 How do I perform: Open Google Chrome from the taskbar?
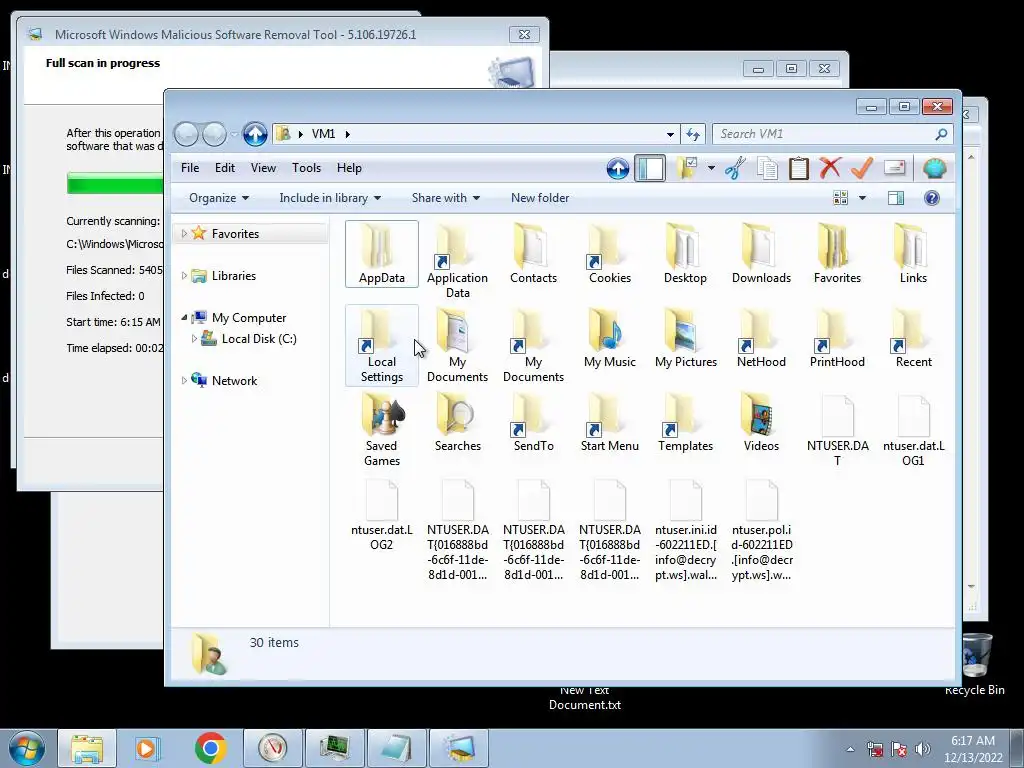tap(210, 748)
